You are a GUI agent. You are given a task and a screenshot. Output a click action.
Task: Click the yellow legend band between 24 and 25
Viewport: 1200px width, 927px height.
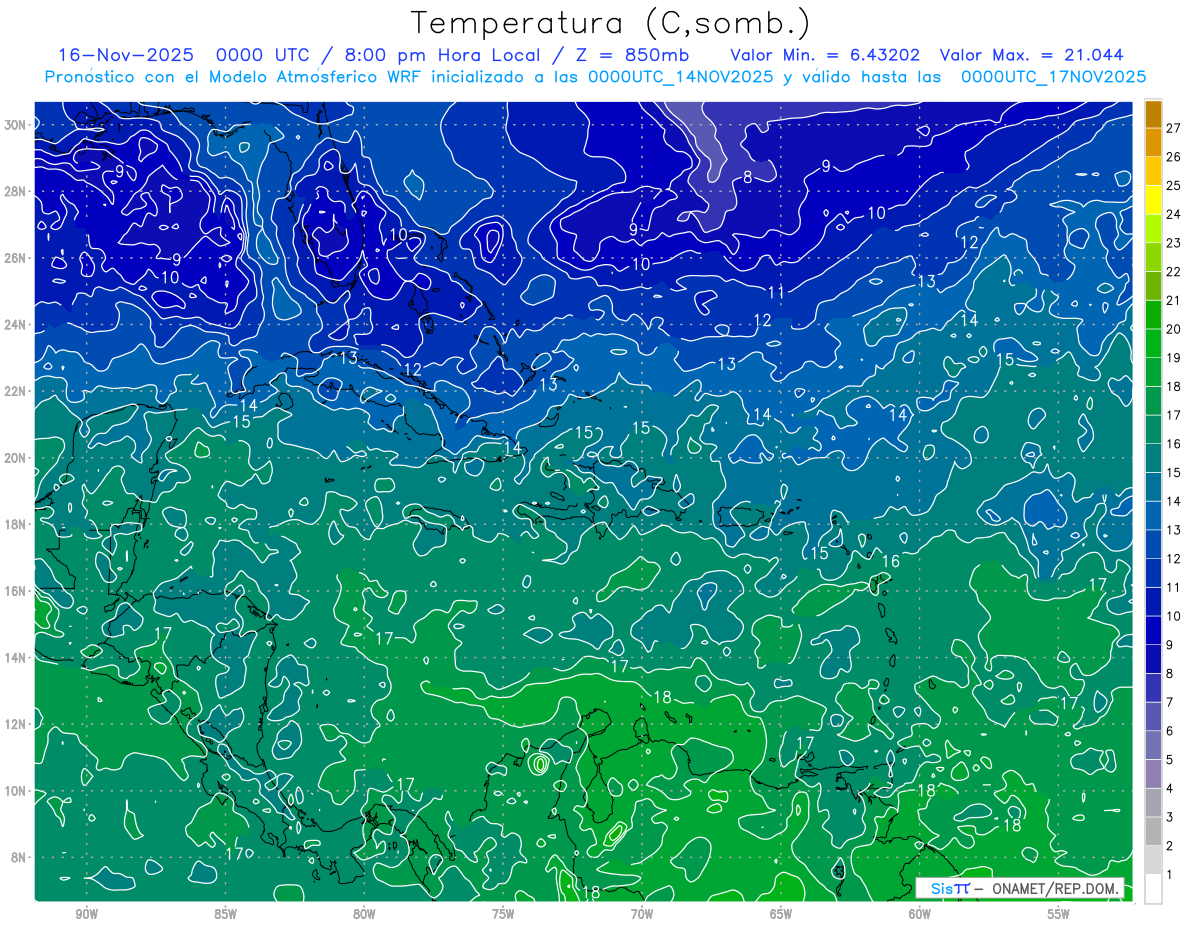1153,201
